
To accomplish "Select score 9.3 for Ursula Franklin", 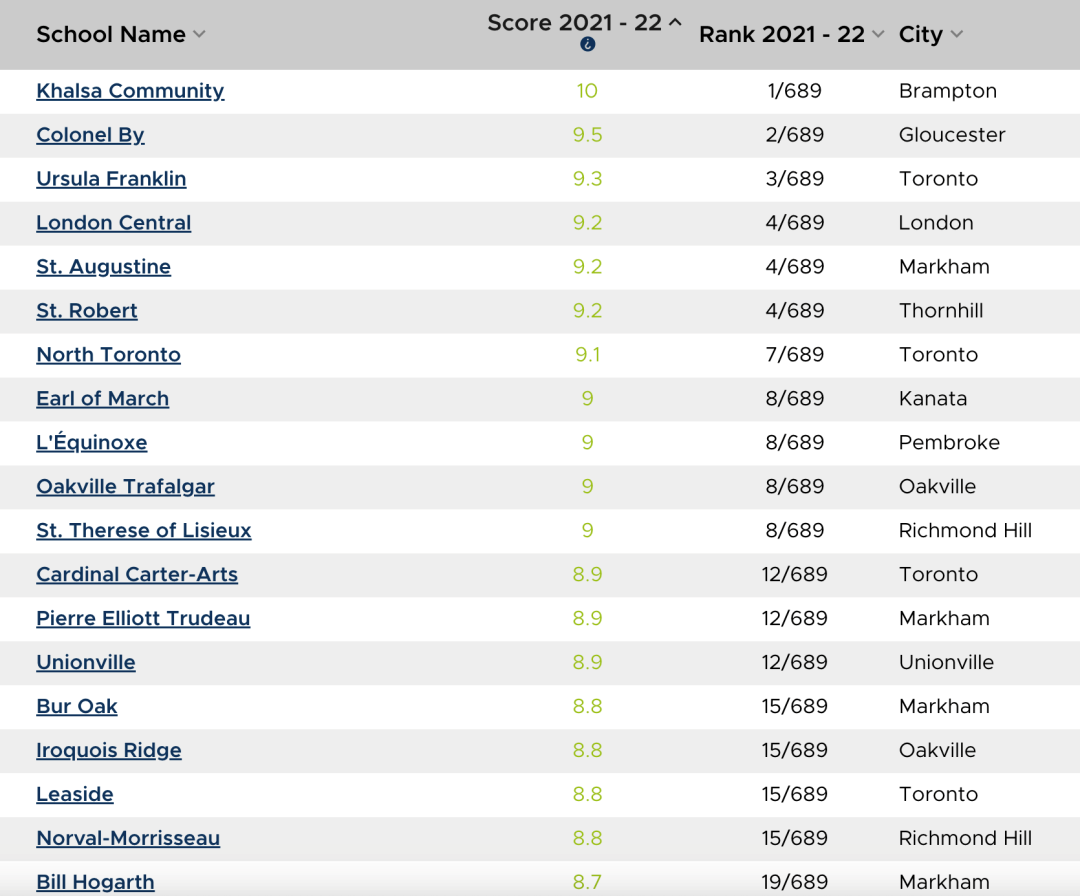I will (x=588, y=179).
